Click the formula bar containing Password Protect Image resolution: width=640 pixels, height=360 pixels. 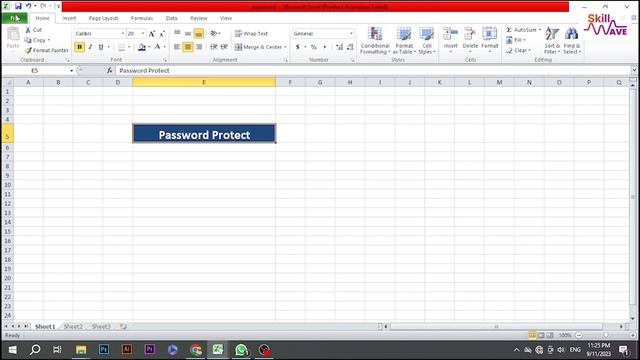372,71
